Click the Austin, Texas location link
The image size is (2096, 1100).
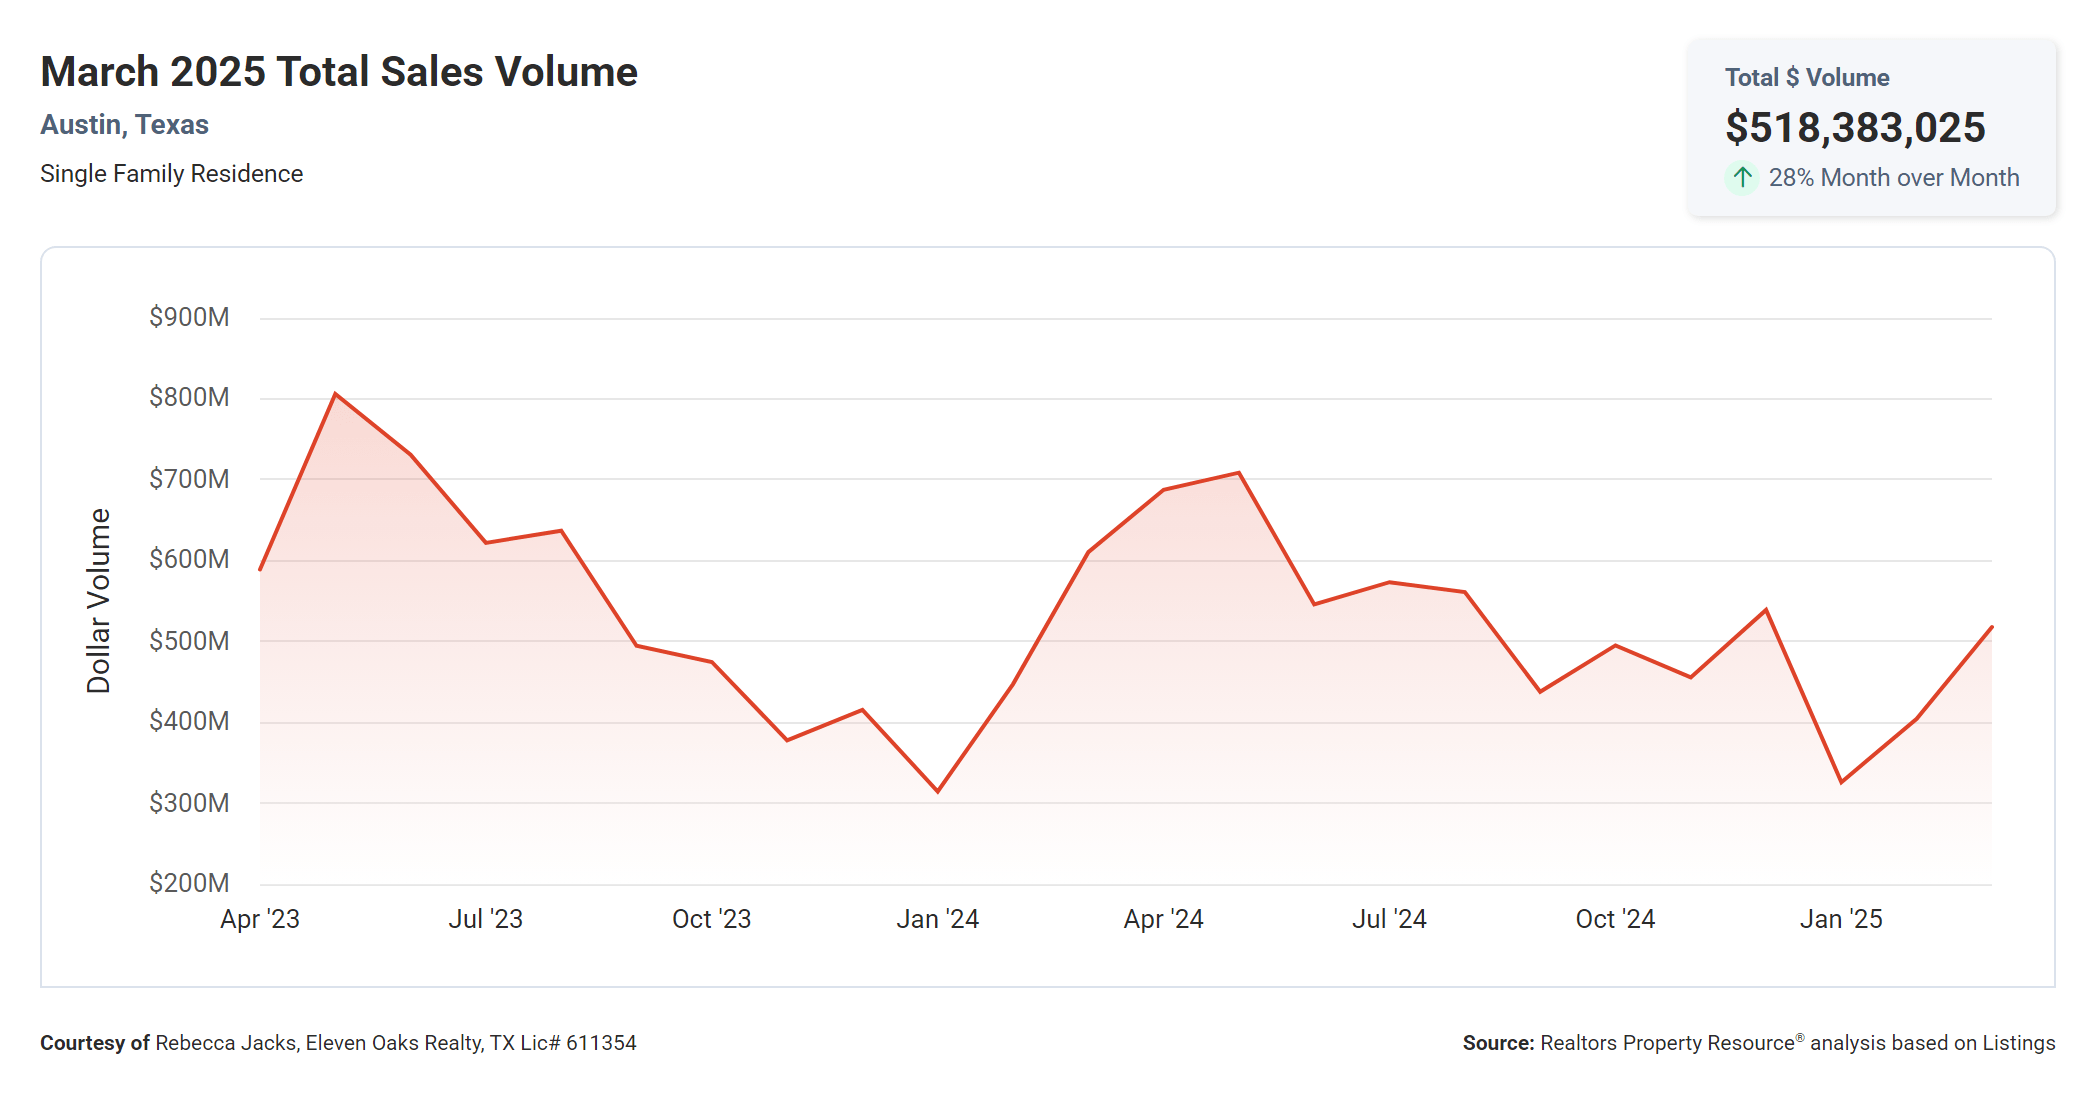[124, 125]
